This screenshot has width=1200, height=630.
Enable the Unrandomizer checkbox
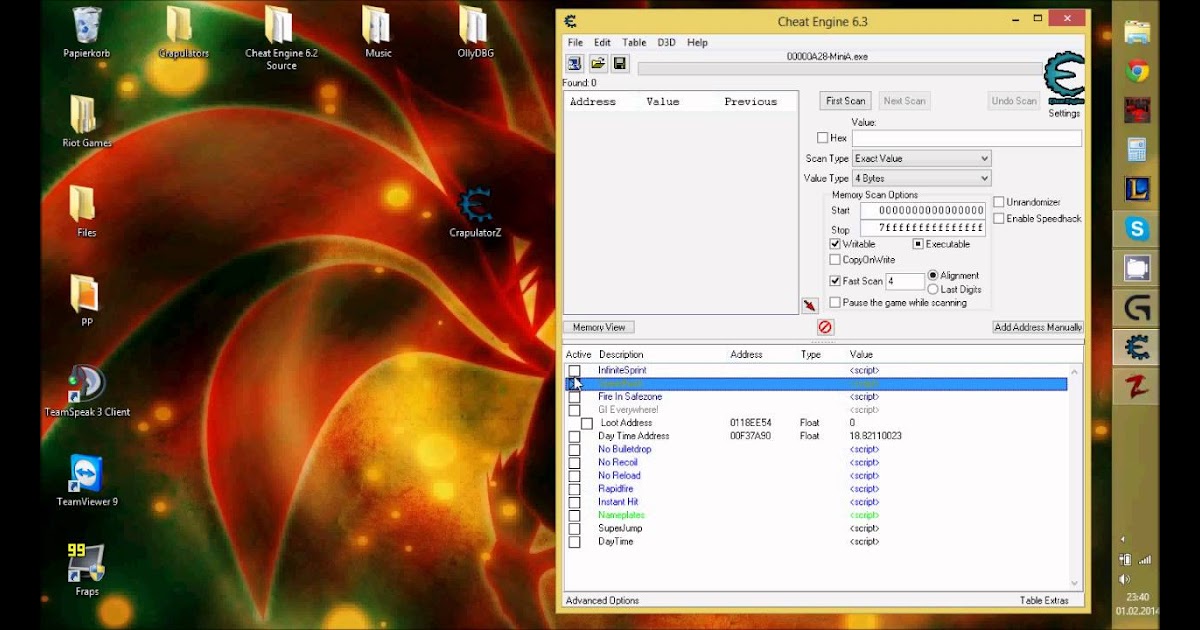tap(999, 202)
